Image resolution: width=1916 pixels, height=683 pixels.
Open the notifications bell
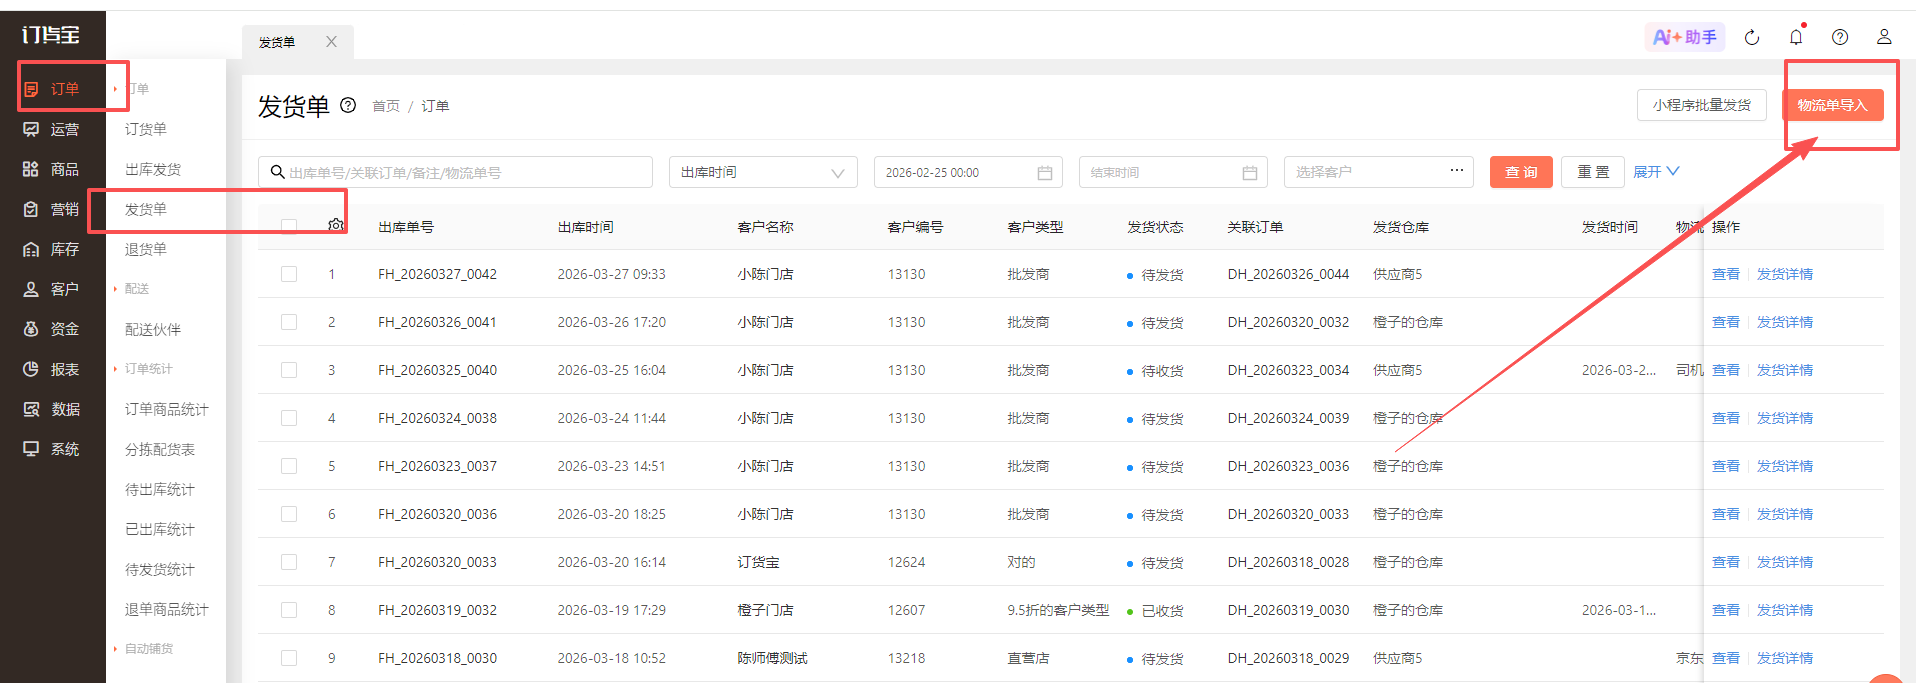[1796, 37]
